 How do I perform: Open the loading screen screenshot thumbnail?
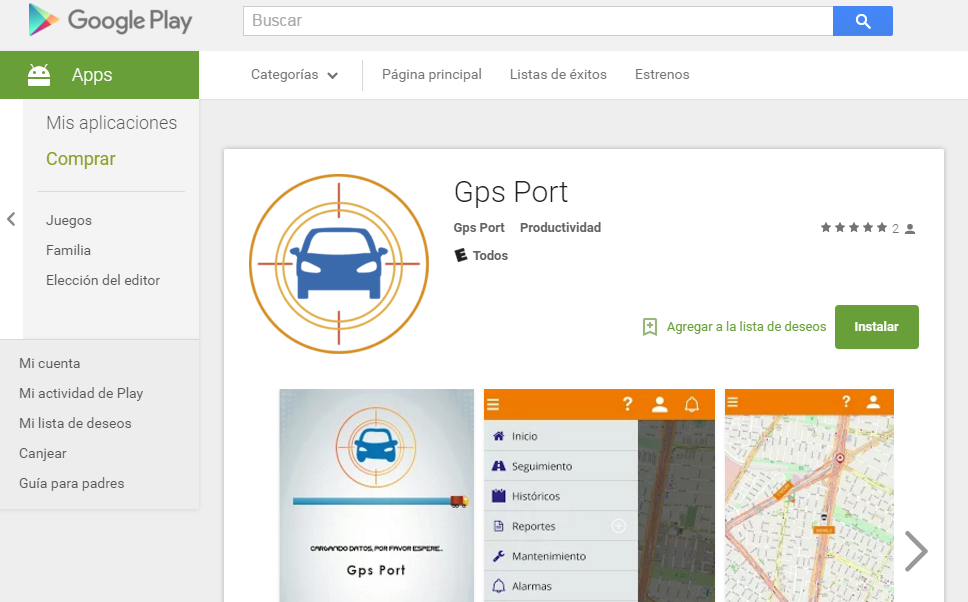376,495
